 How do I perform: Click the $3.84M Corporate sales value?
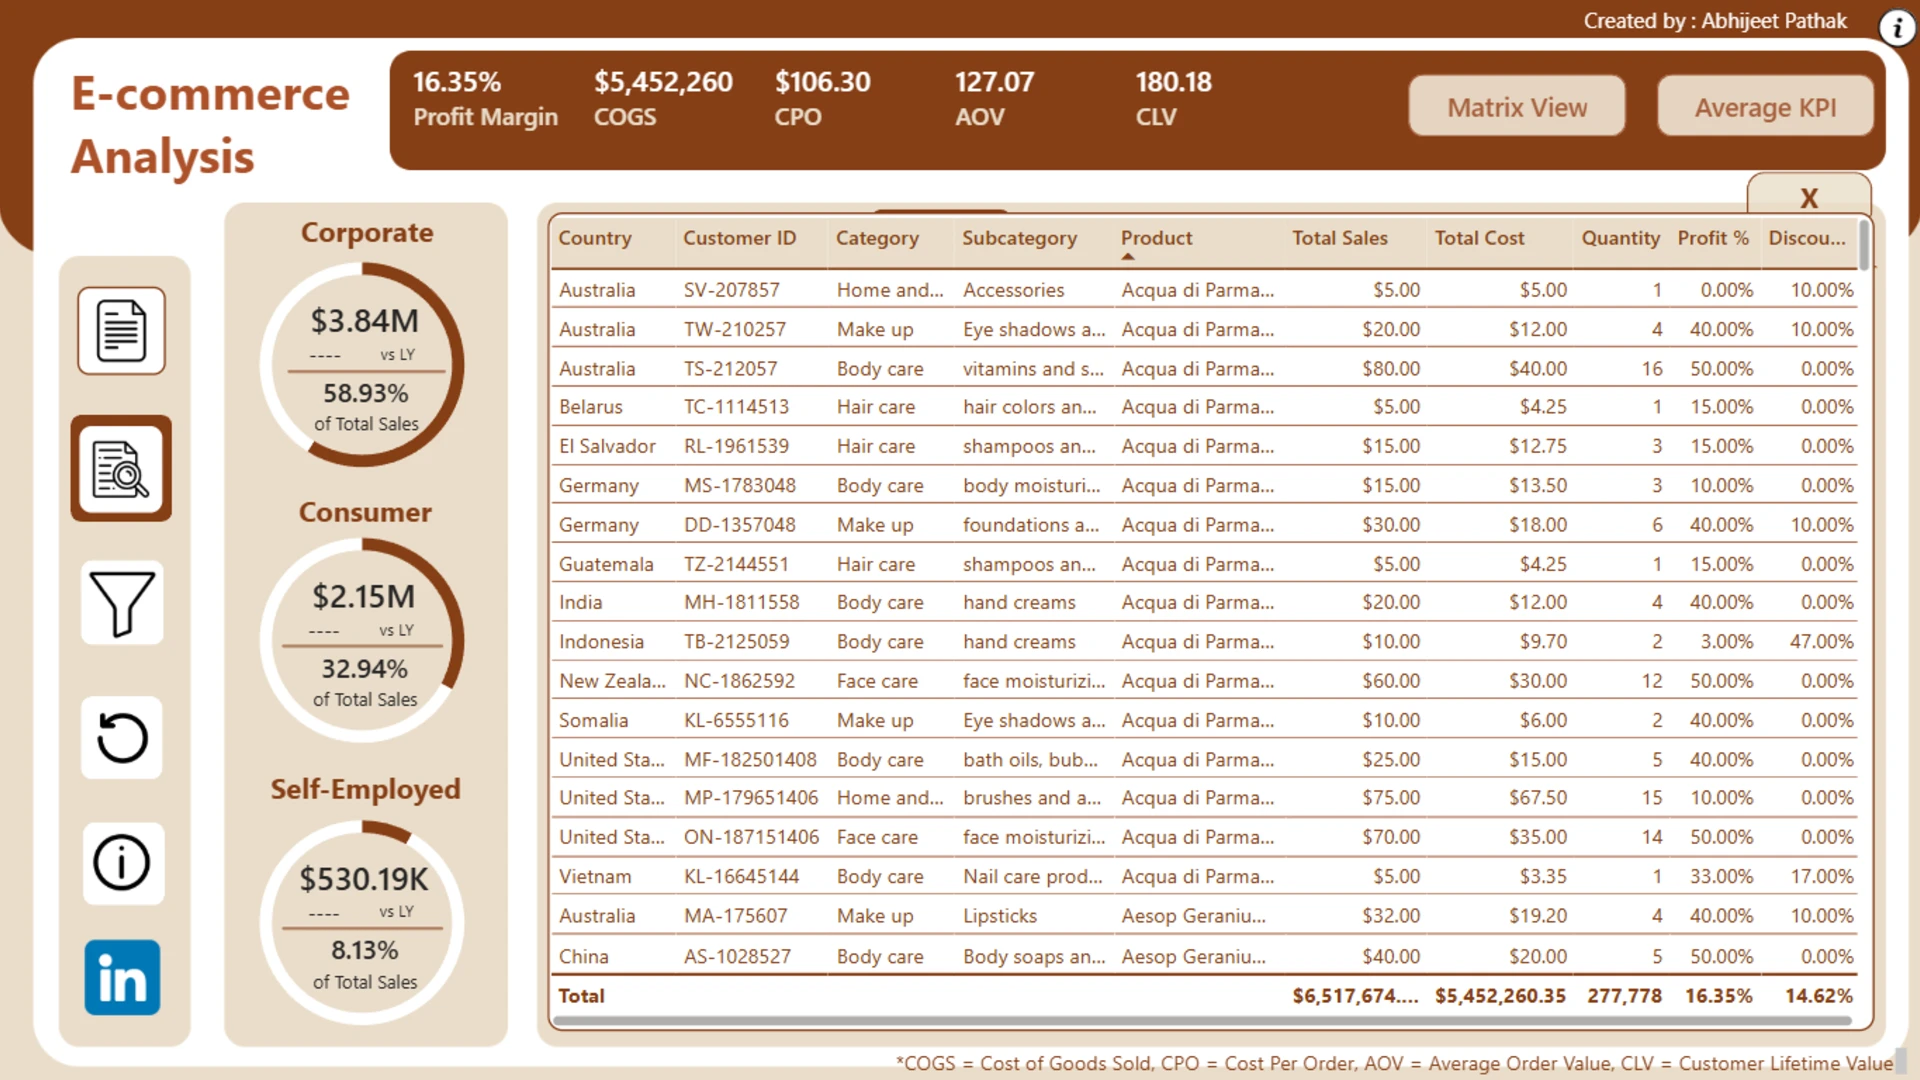(x=364, y=321)
